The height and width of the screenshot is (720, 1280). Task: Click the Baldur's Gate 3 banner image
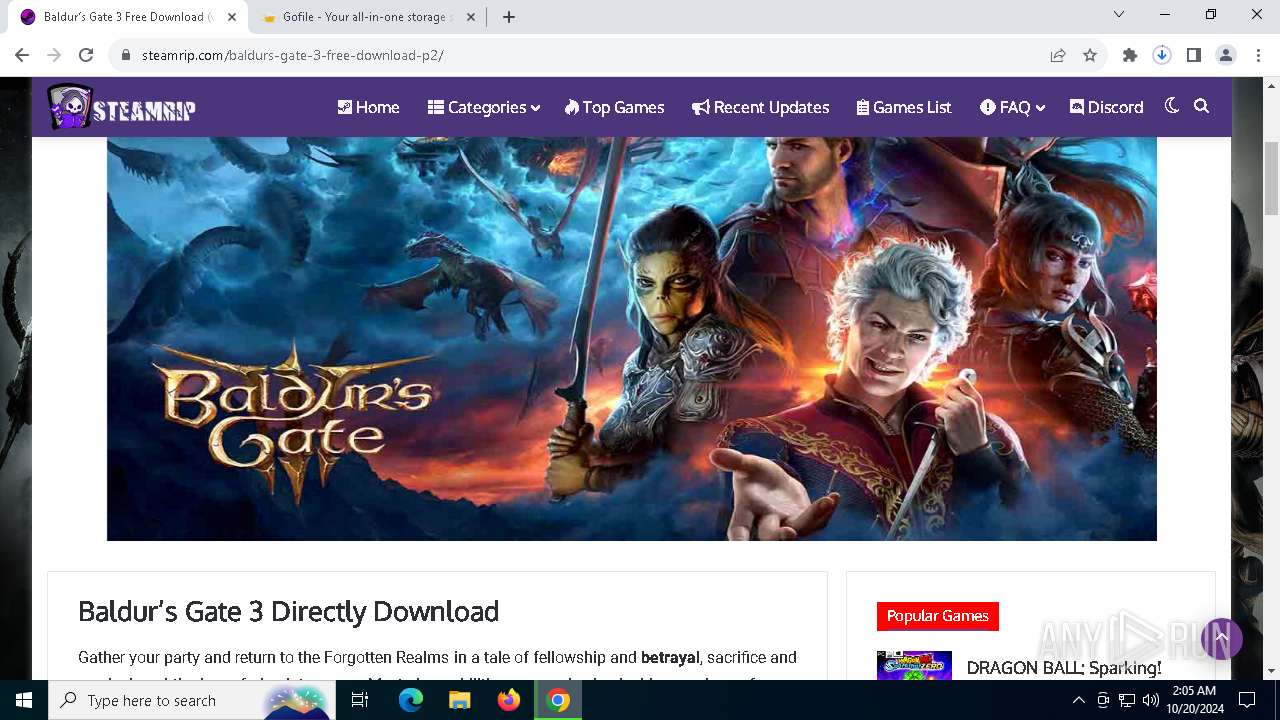(632, 339)
